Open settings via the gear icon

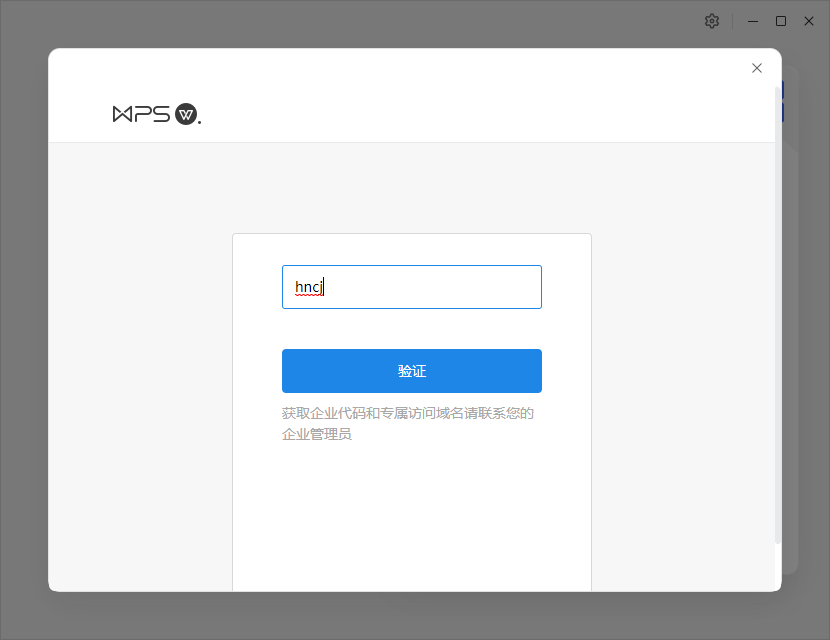point(712,21)
